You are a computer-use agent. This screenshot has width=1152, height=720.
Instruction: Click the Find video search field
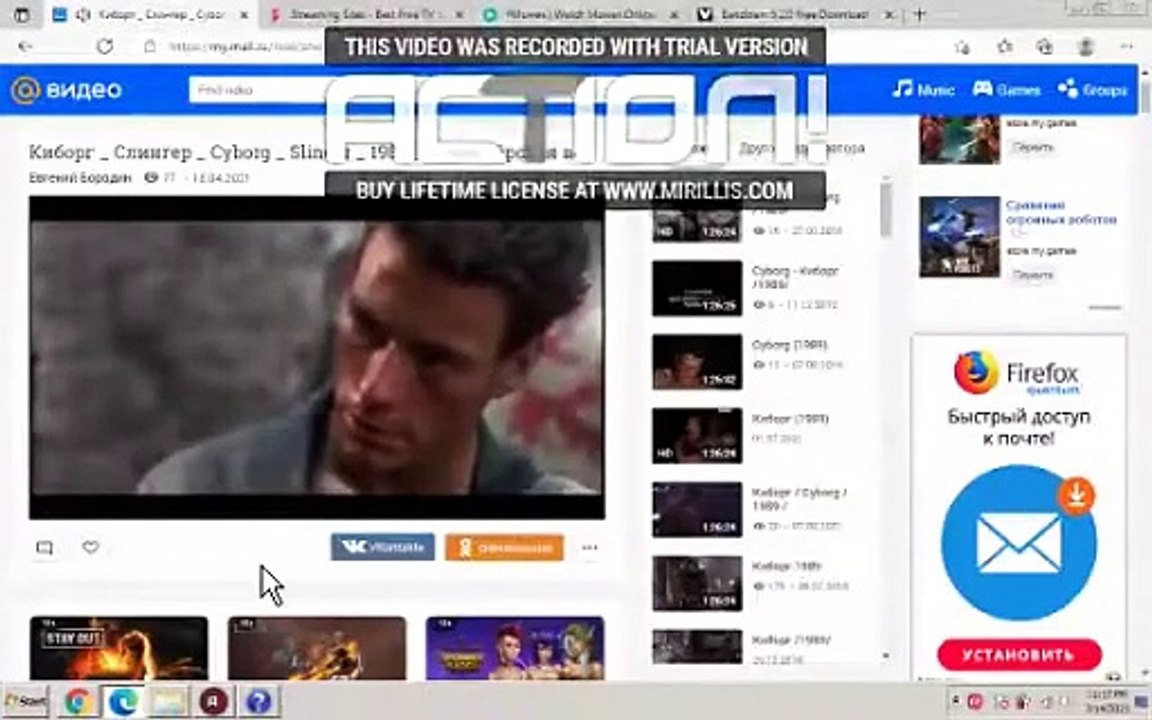(x=257, y=90)
